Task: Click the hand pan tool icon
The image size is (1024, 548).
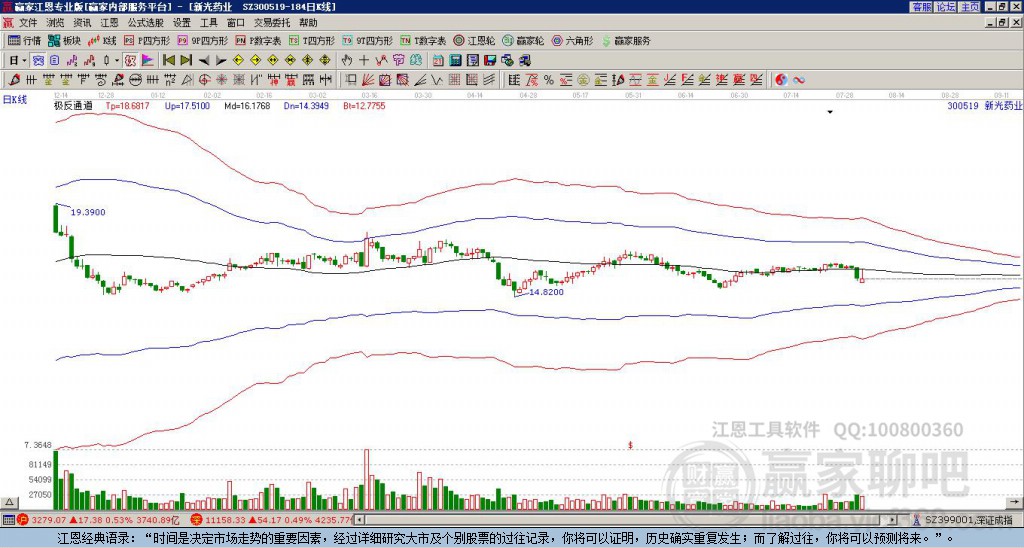Action: tap(347, 61)
